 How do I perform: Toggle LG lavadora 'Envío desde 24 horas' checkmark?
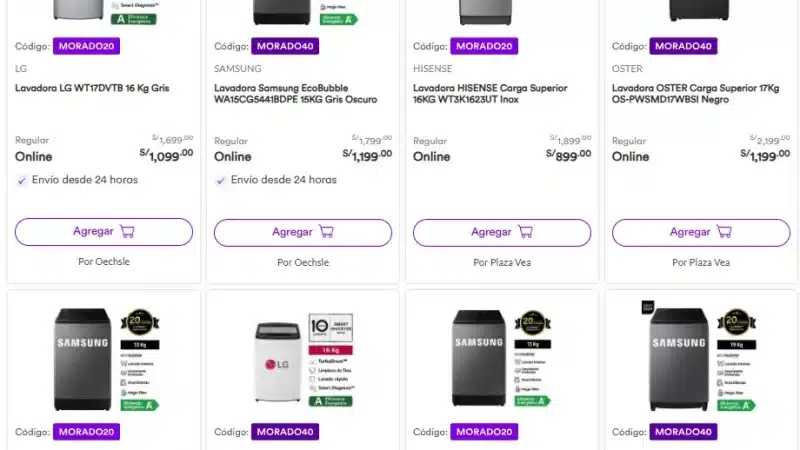(22, 180)
